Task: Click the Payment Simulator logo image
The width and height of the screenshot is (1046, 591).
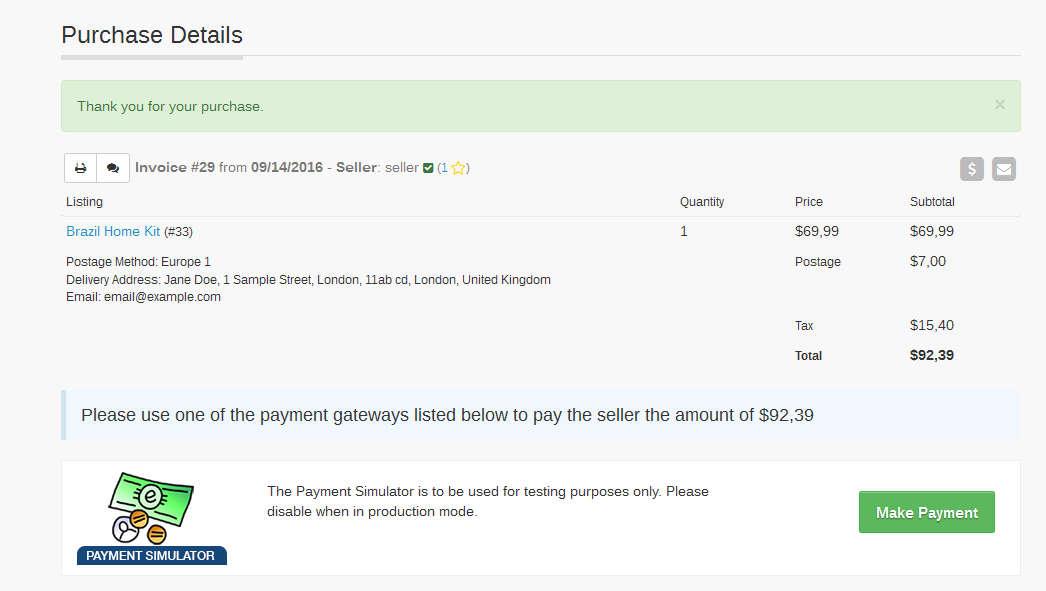Action: [x=151, y=518]
